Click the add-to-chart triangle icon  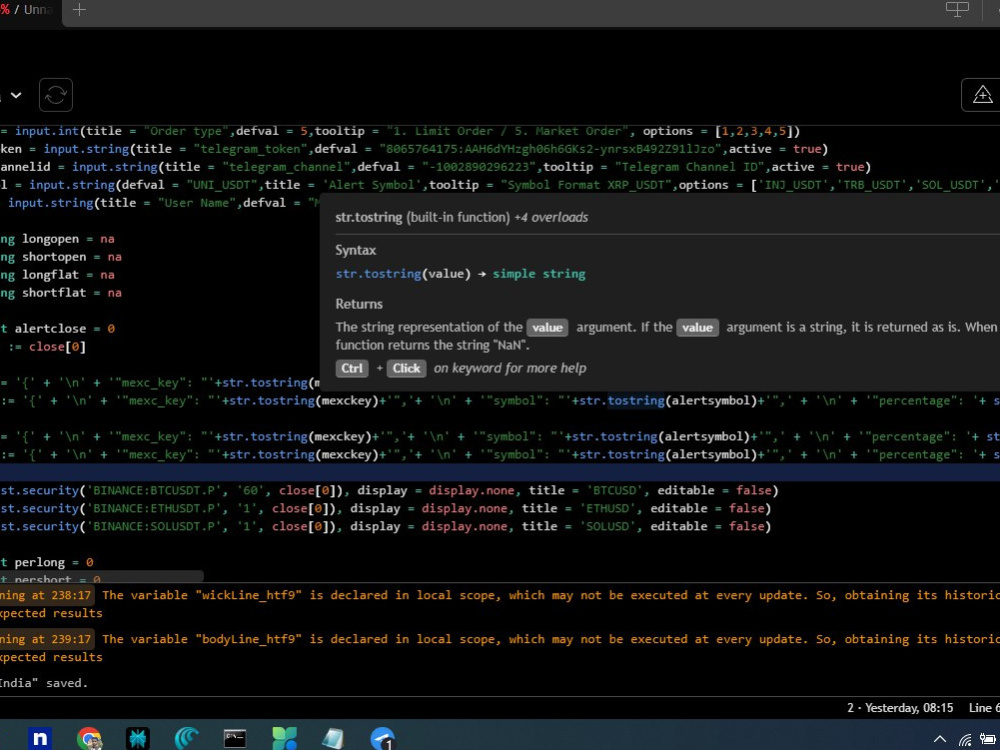click(982, 95)
